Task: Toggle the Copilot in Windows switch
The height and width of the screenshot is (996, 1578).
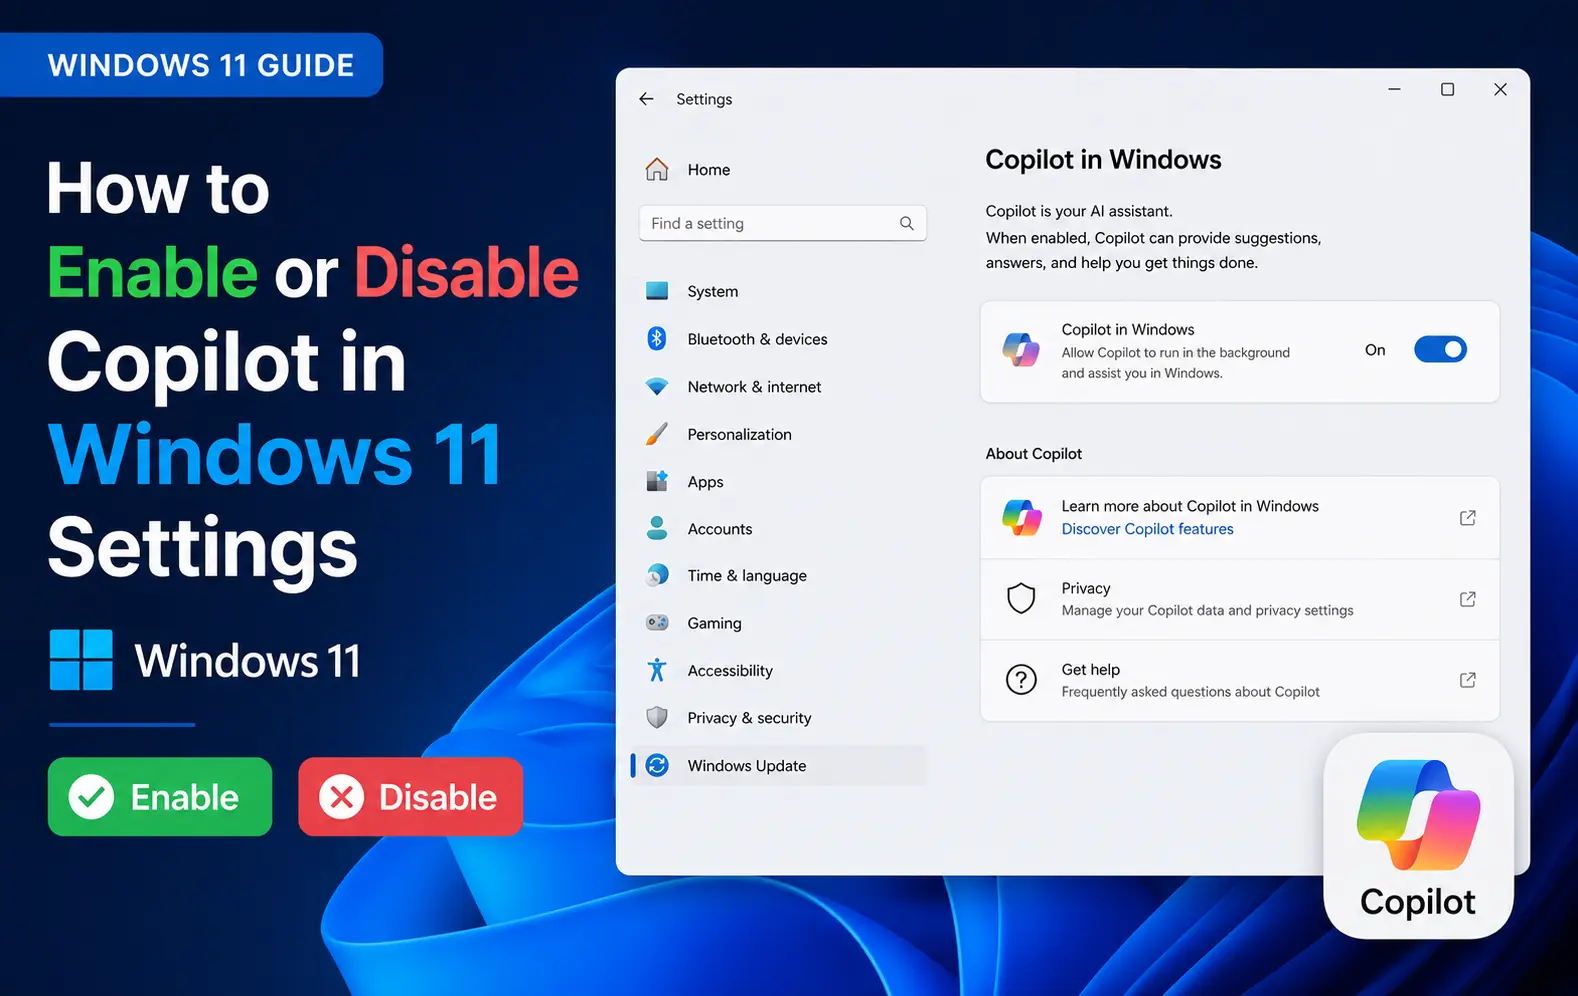Action: 1440,349
